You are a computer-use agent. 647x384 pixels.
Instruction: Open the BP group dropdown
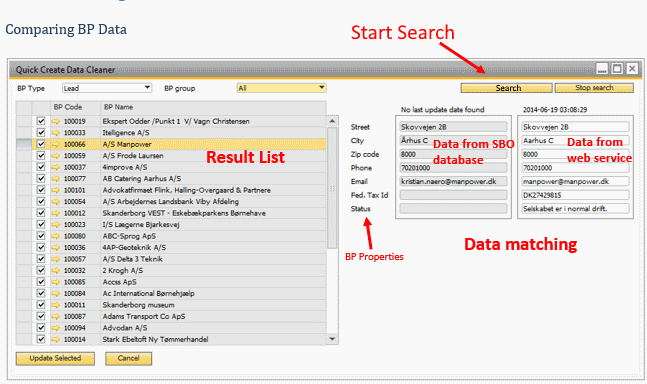281,88
